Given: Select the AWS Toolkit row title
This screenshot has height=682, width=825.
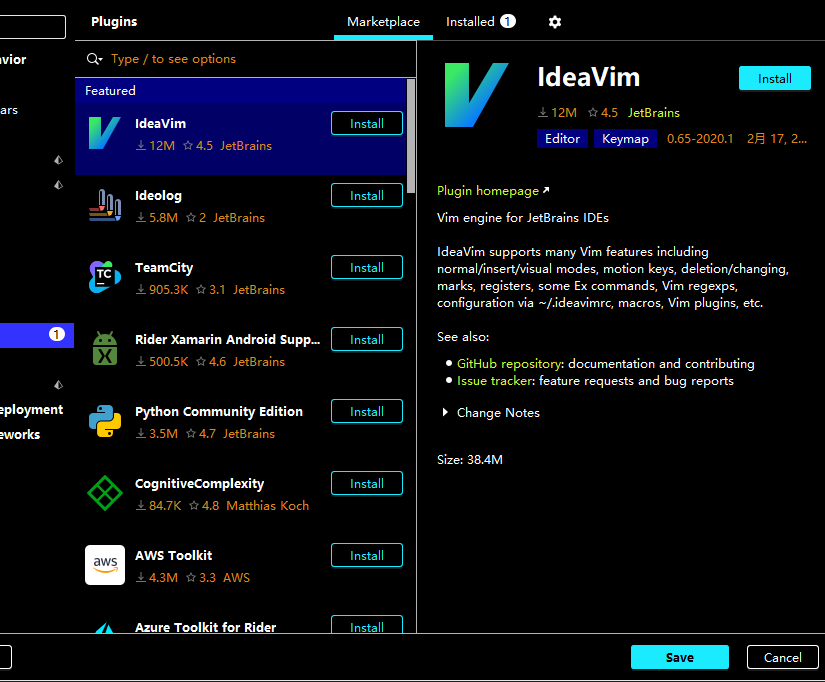Looking at the screenshot, I should click(x=174, y=555).
